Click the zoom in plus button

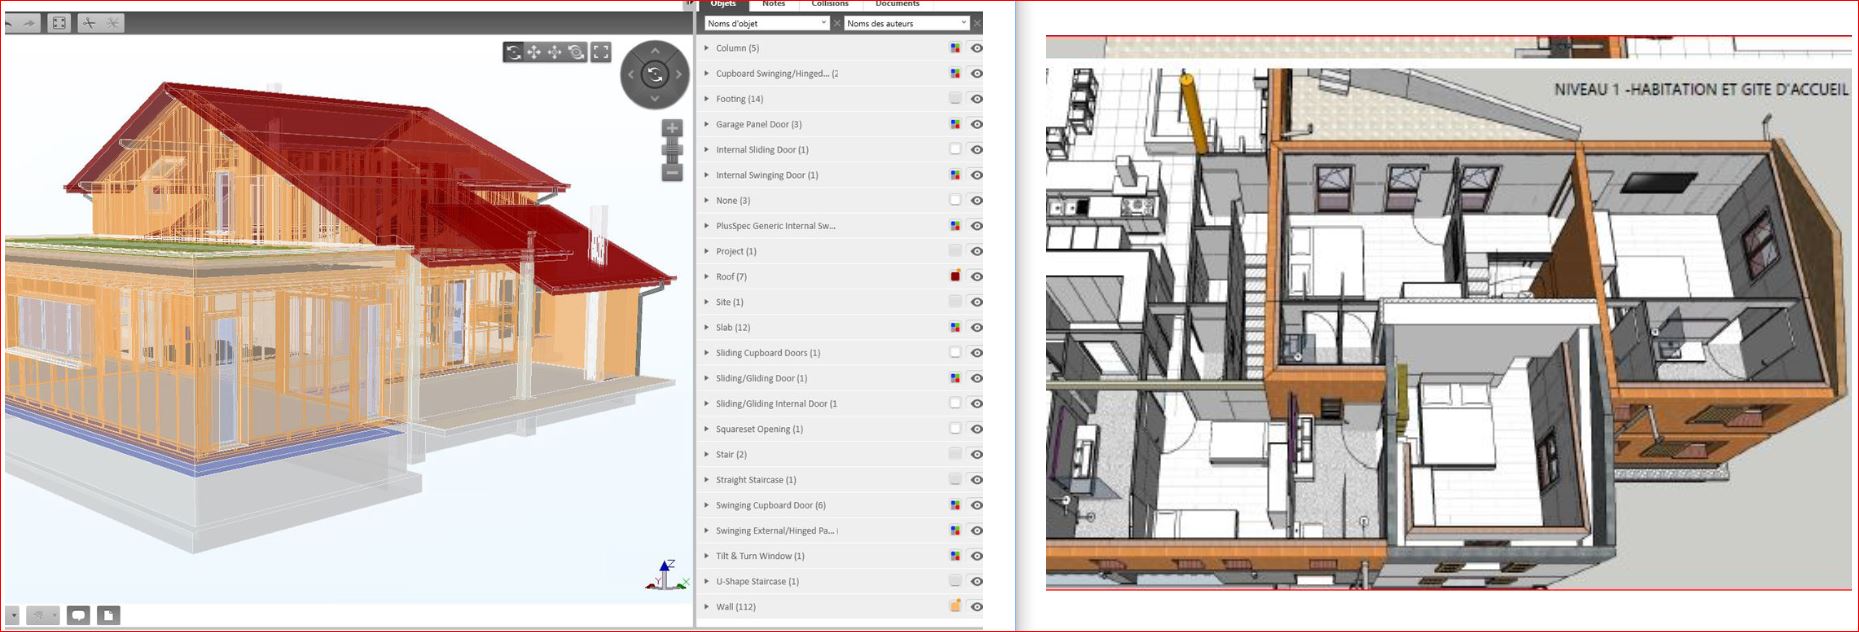[x=672, y=128]
